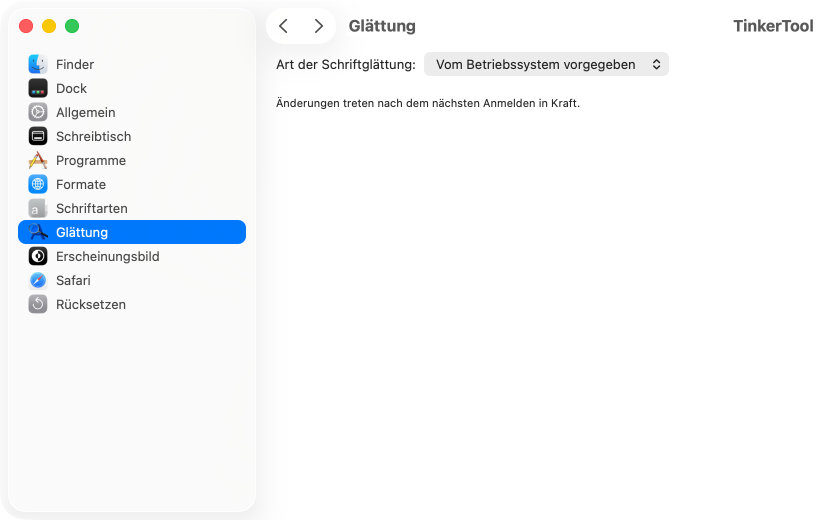The width and height of the screenshot is (824, 520).
Task: Click the Schreibtisch icon
Action: [x=38, y=136]
